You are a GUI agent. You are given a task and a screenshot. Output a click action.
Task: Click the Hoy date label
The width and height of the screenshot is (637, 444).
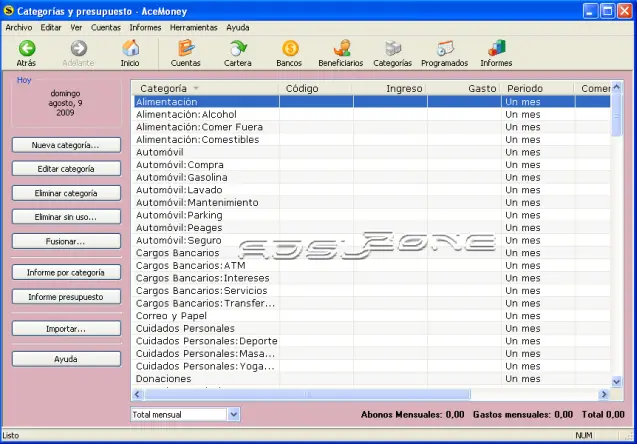(x=24, y=80)
